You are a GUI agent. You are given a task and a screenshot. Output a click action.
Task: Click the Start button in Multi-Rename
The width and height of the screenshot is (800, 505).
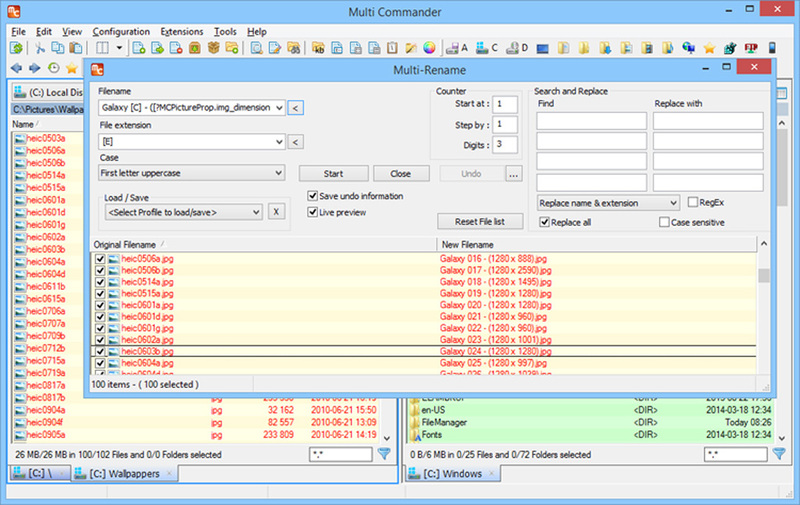pyautogui.click(x=333, y=173)
